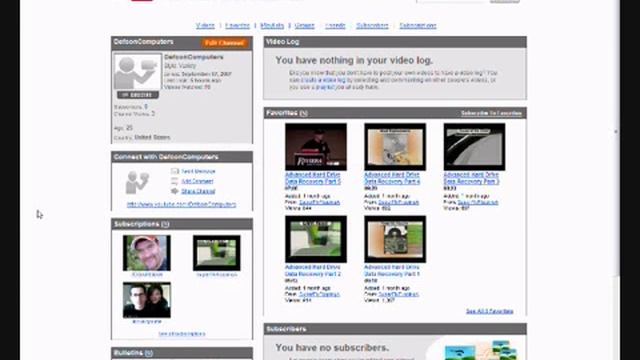Click the uploader link under Part 5 video
This screenshot has height=360, width=640.
click(x=319, y=202)
